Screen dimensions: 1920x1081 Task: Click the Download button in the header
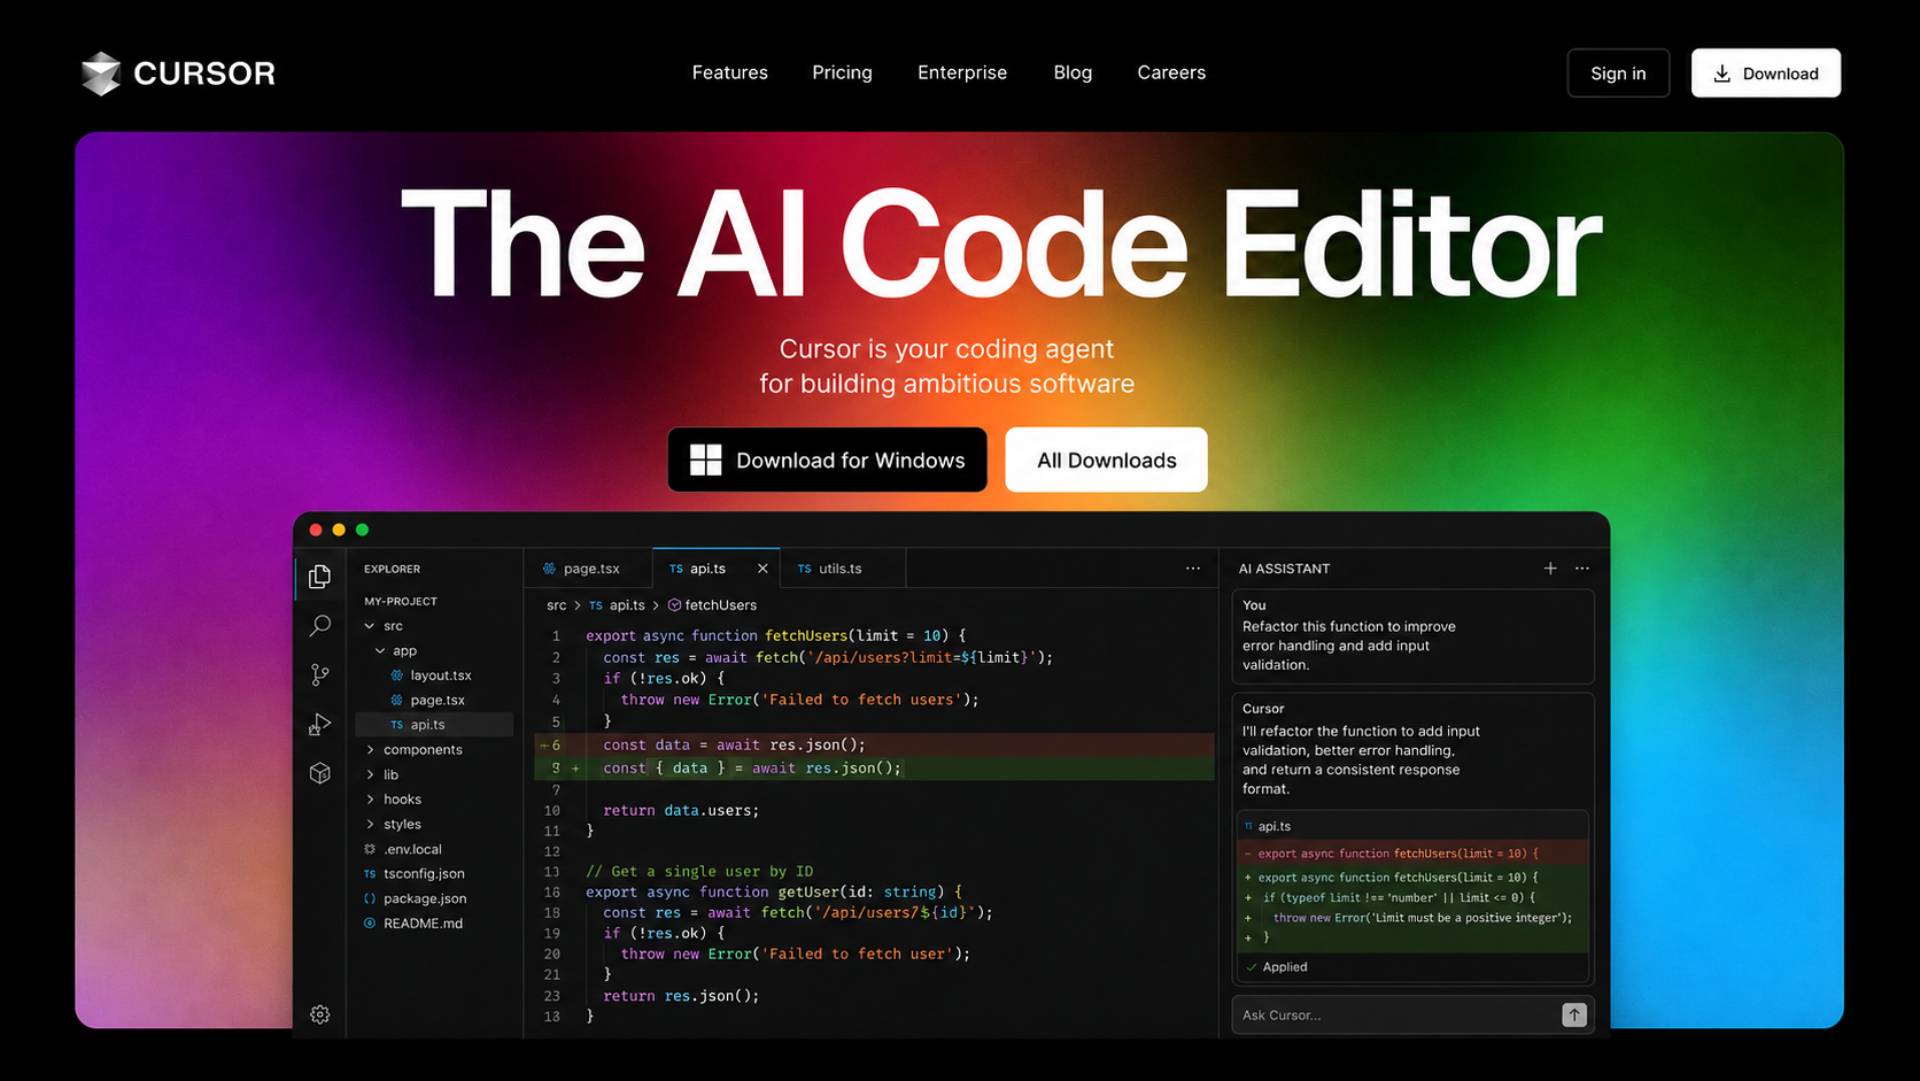click(1766, 73)
